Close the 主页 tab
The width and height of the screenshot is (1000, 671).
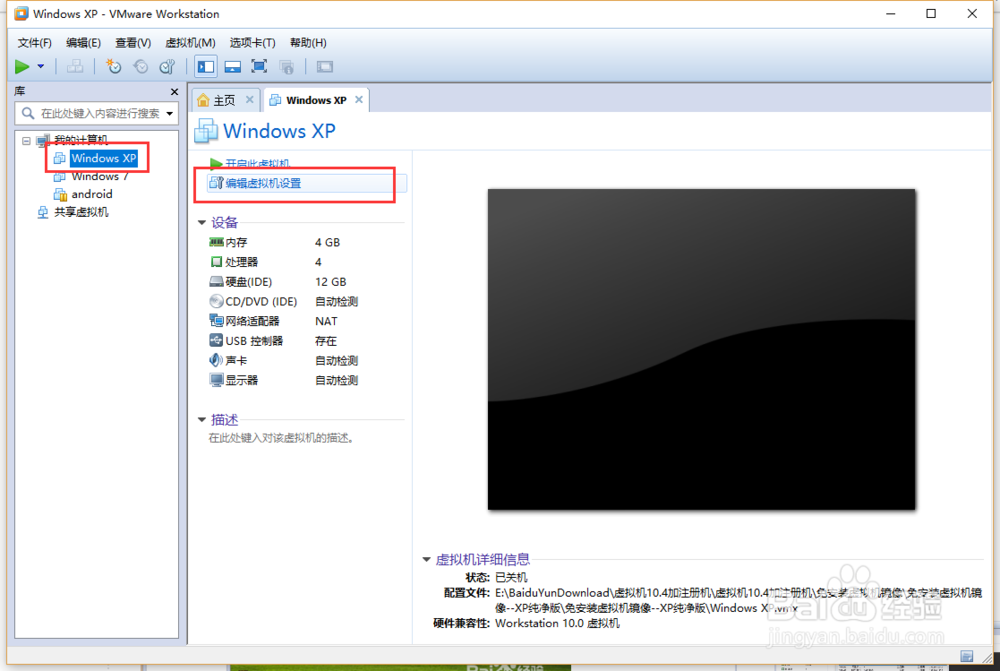[x=249, y=100]
